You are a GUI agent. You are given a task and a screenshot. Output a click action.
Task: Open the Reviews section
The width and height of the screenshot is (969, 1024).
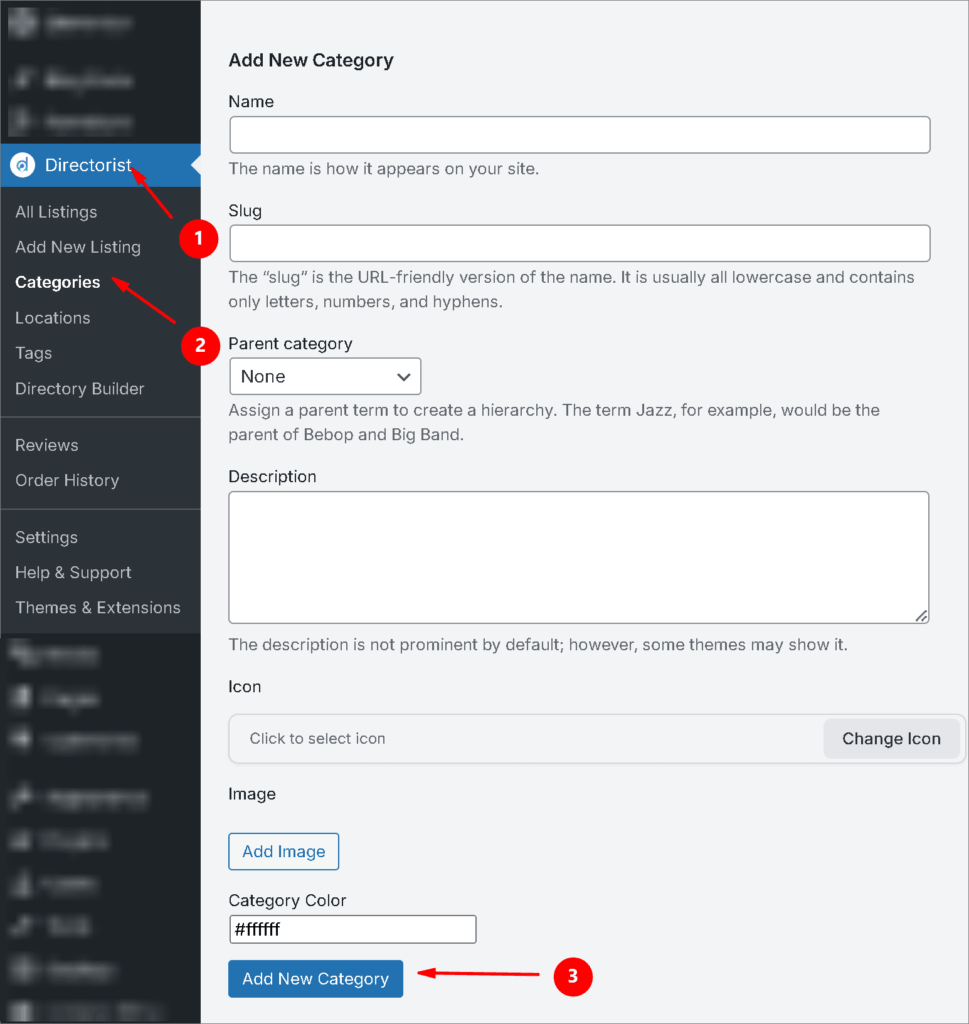(47, 445)
